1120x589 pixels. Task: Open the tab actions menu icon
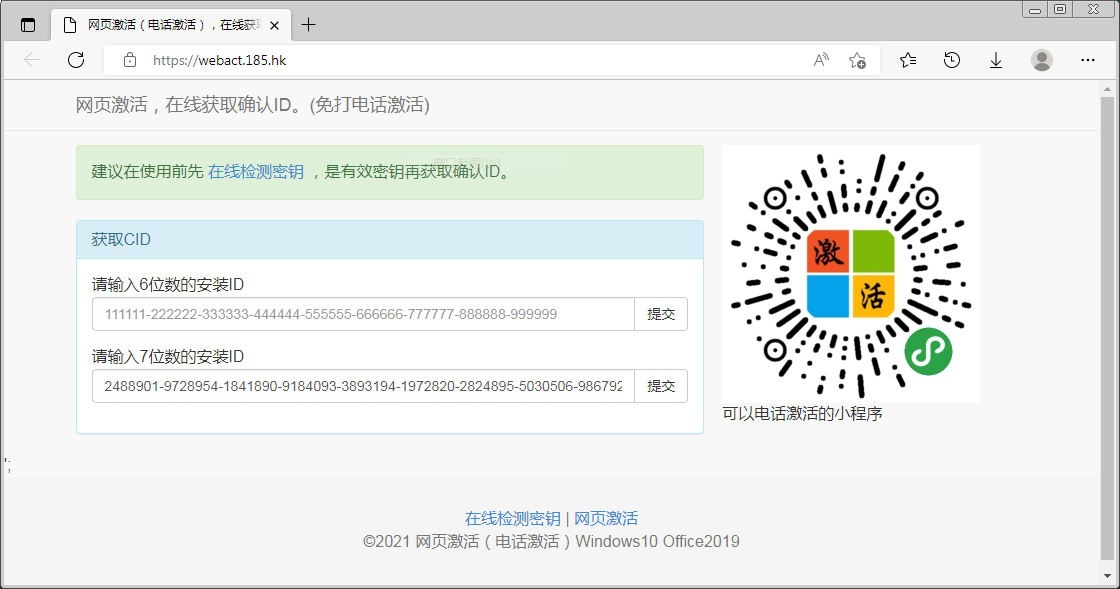pos(28,25)
